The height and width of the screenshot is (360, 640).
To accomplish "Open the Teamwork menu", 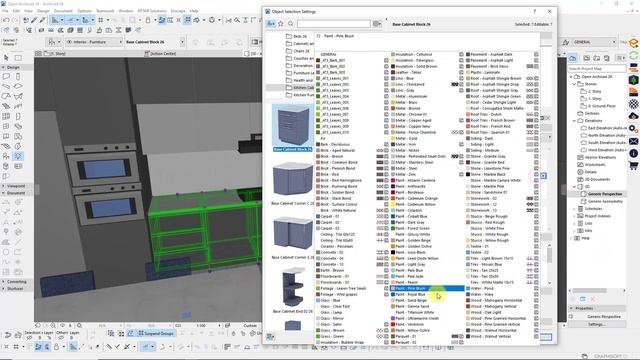I will [x=105, y=11].
